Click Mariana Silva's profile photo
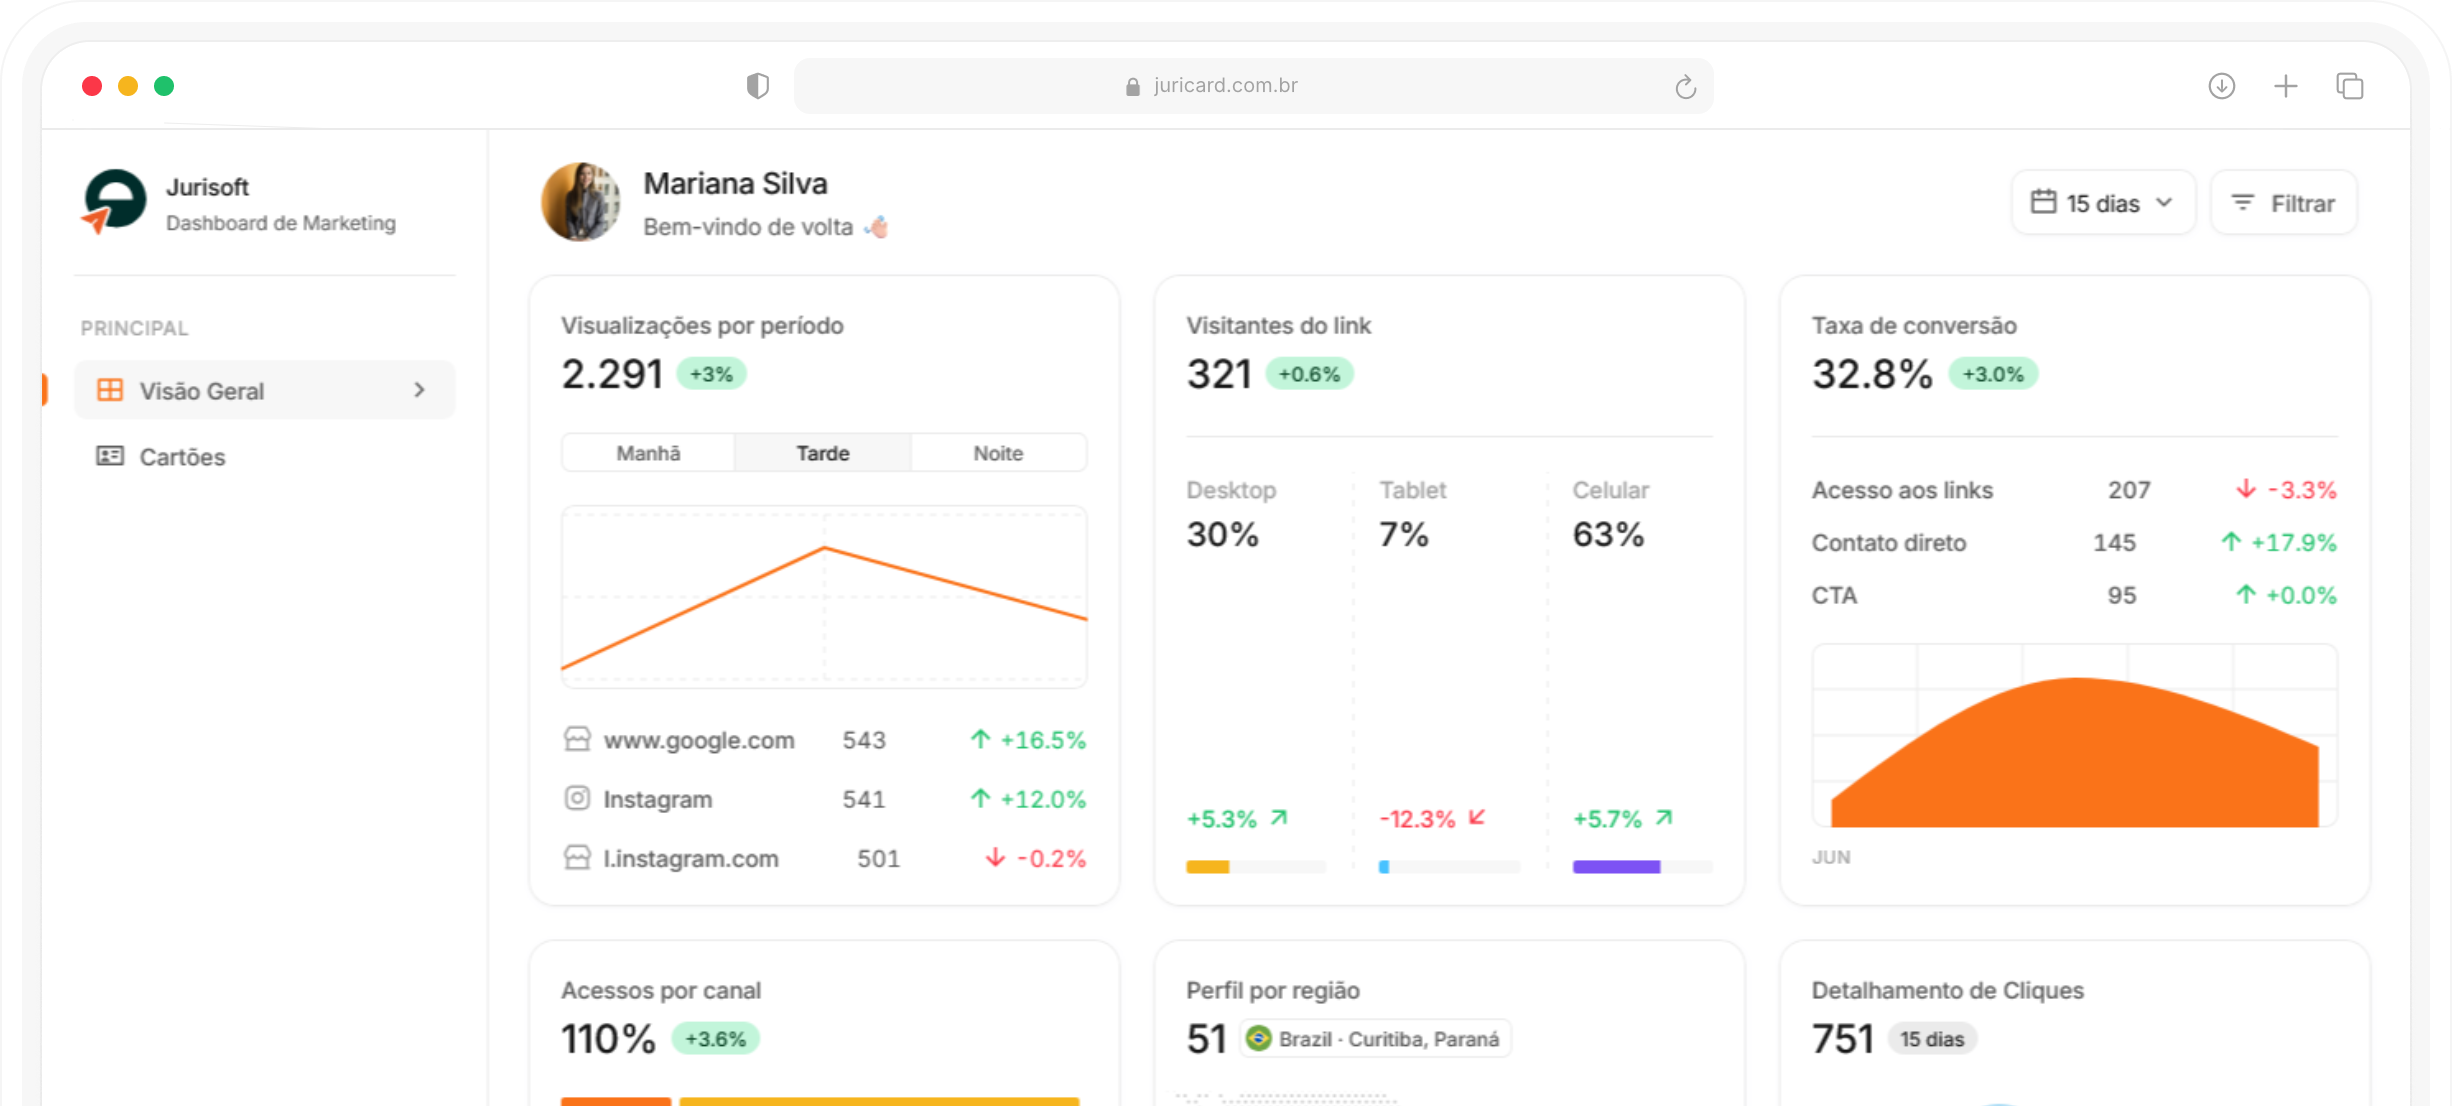 [580, 202]
